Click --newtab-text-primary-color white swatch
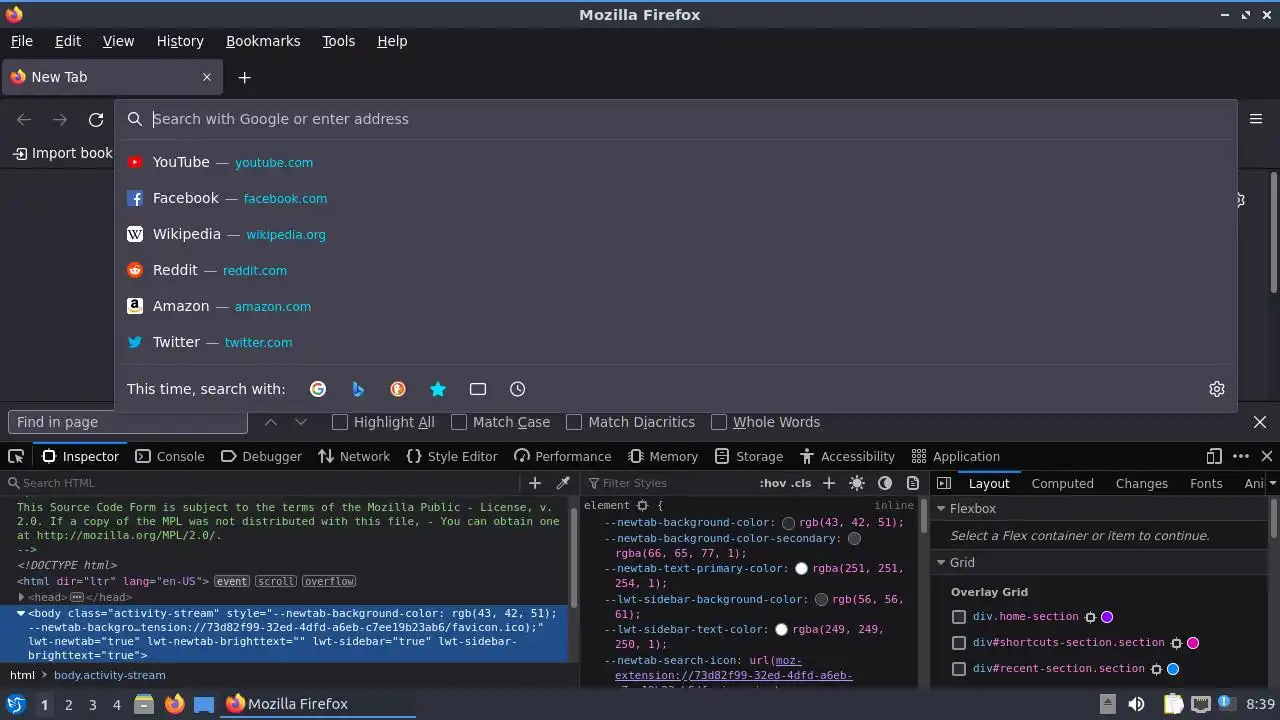 (801, 569)
